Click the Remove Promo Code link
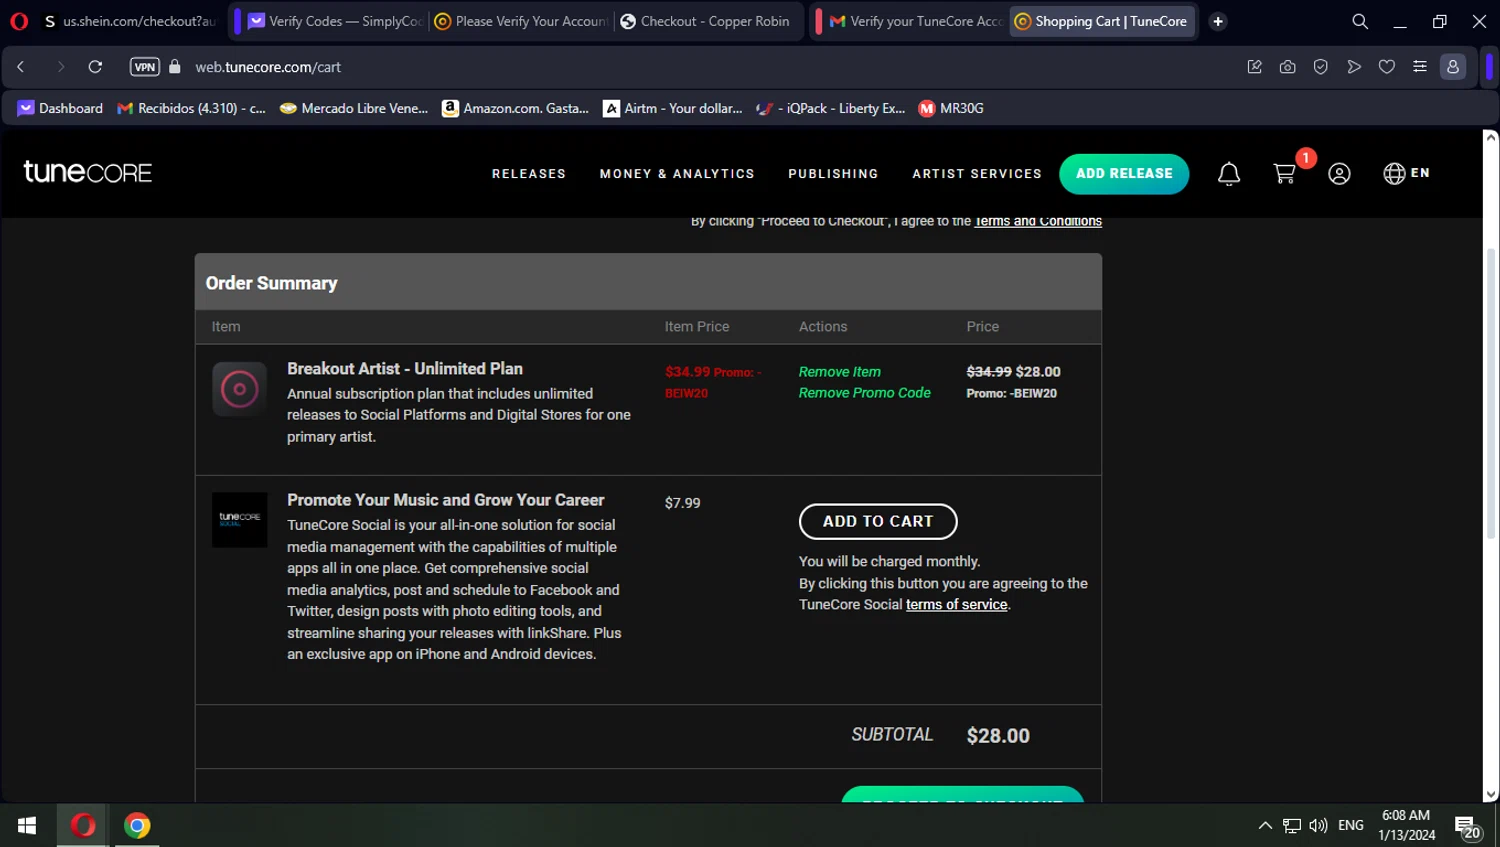This screenshot has width=1500, height=847. (x=865, y=393)
